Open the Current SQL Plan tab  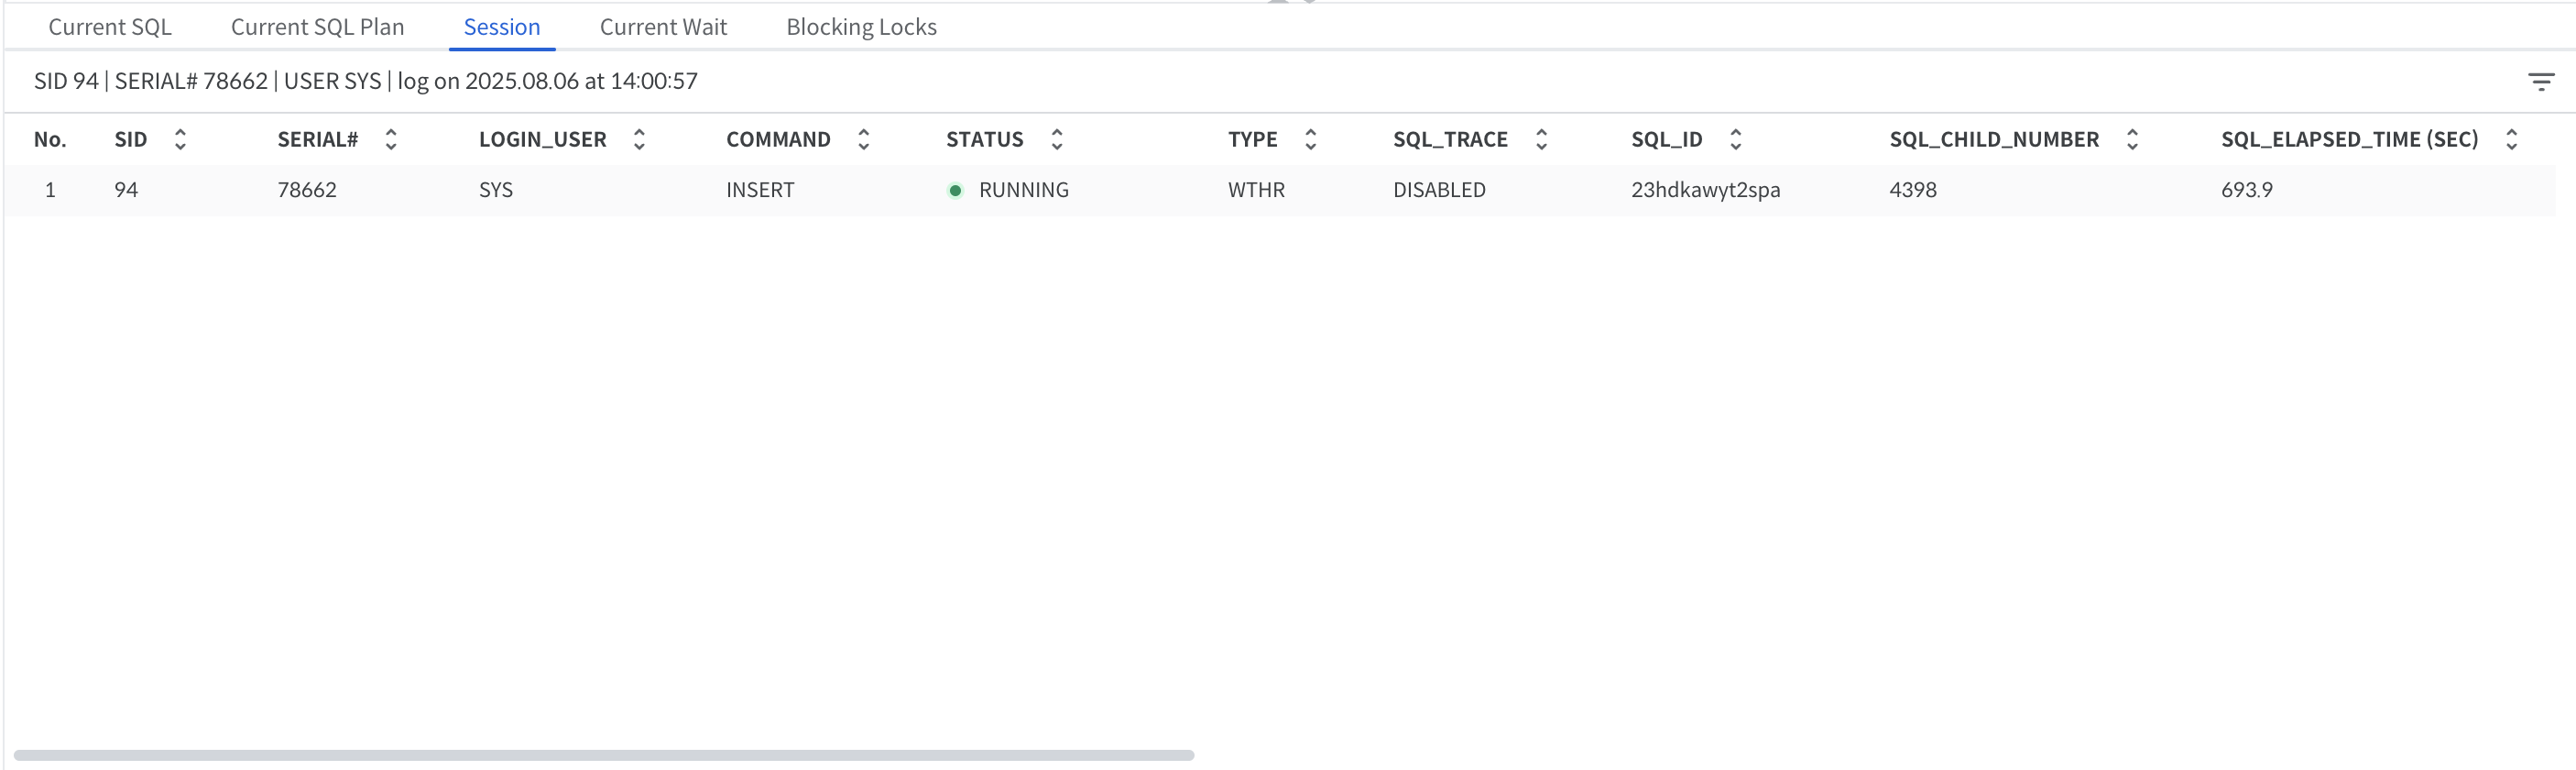point(317,27)
